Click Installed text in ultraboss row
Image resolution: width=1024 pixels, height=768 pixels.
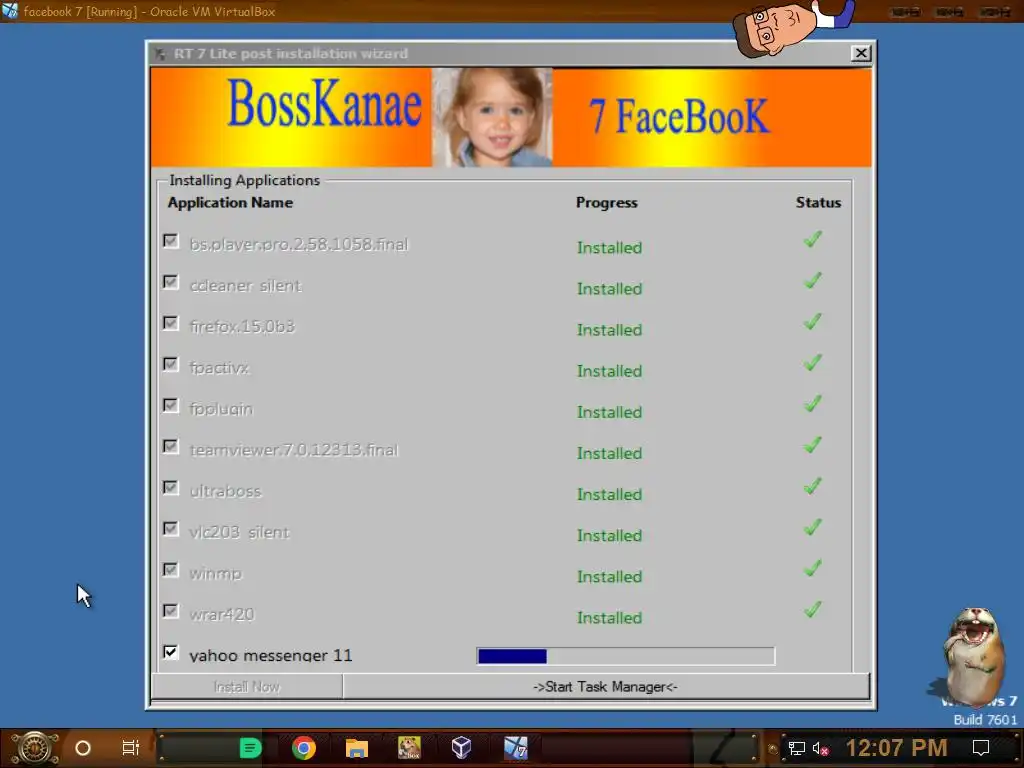[609, 494]
